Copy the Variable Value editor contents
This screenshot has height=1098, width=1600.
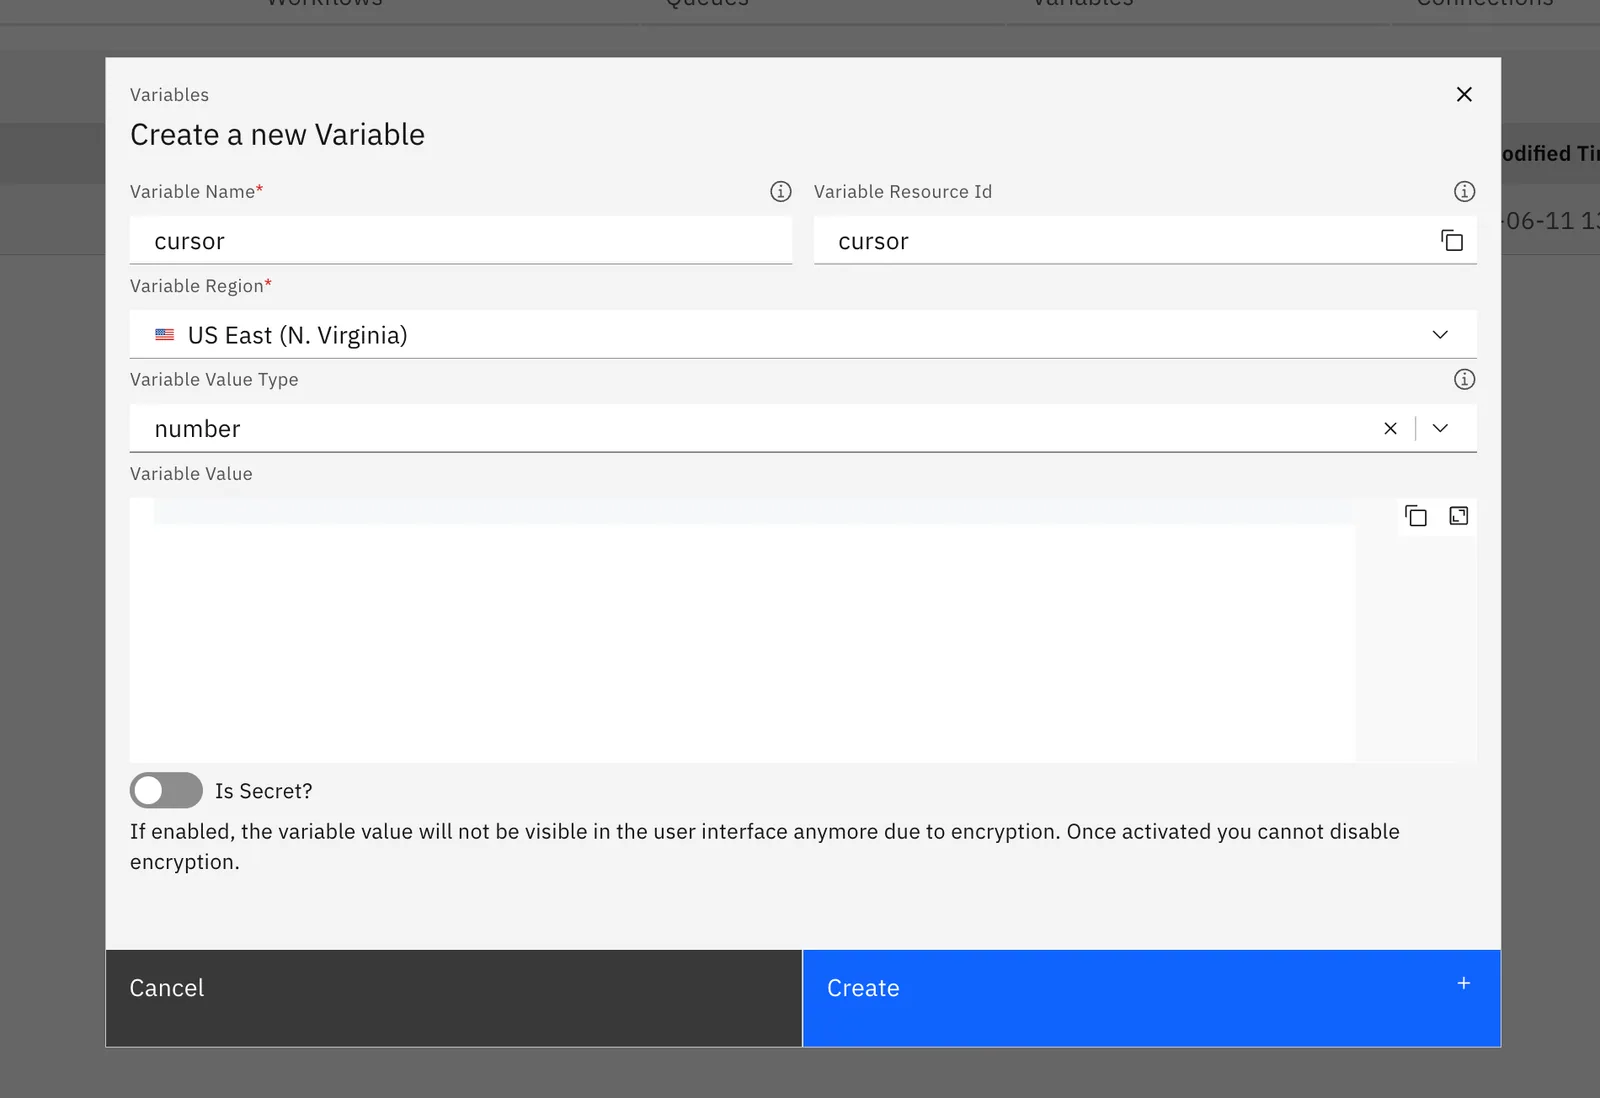click(1416, 516)
